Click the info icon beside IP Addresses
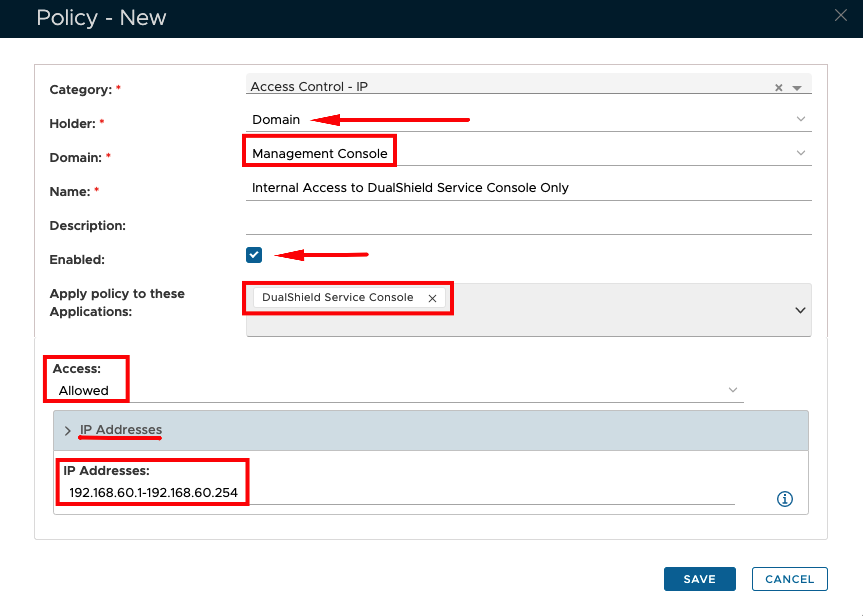This screenshot has width=863, height=616. click(x=785, y=499)
